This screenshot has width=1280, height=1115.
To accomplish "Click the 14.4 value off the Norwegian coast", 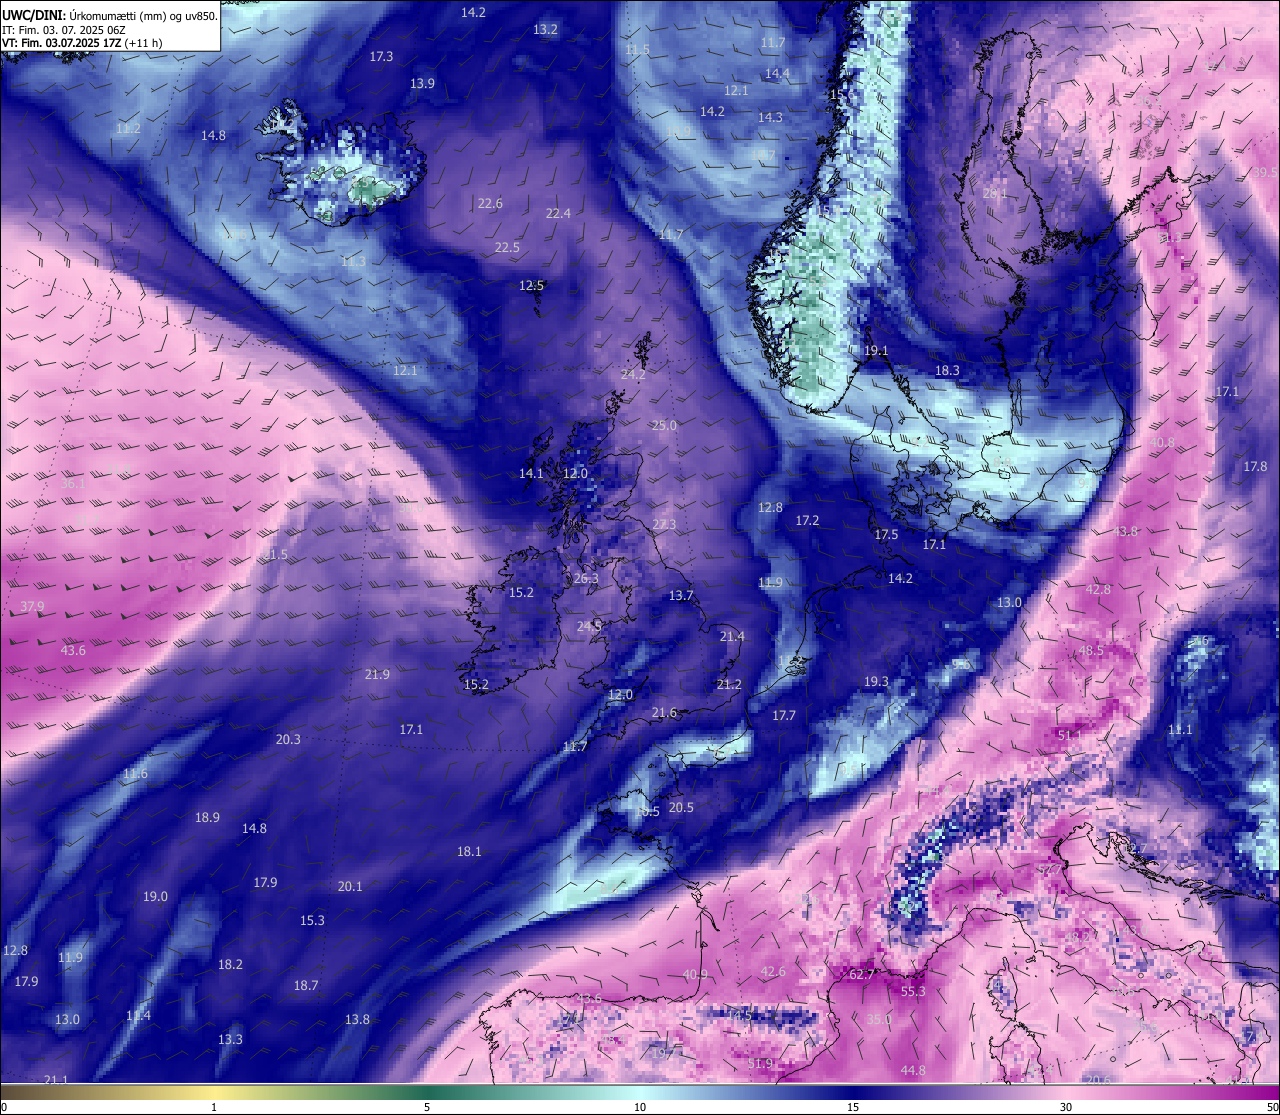I will point(777,74).
